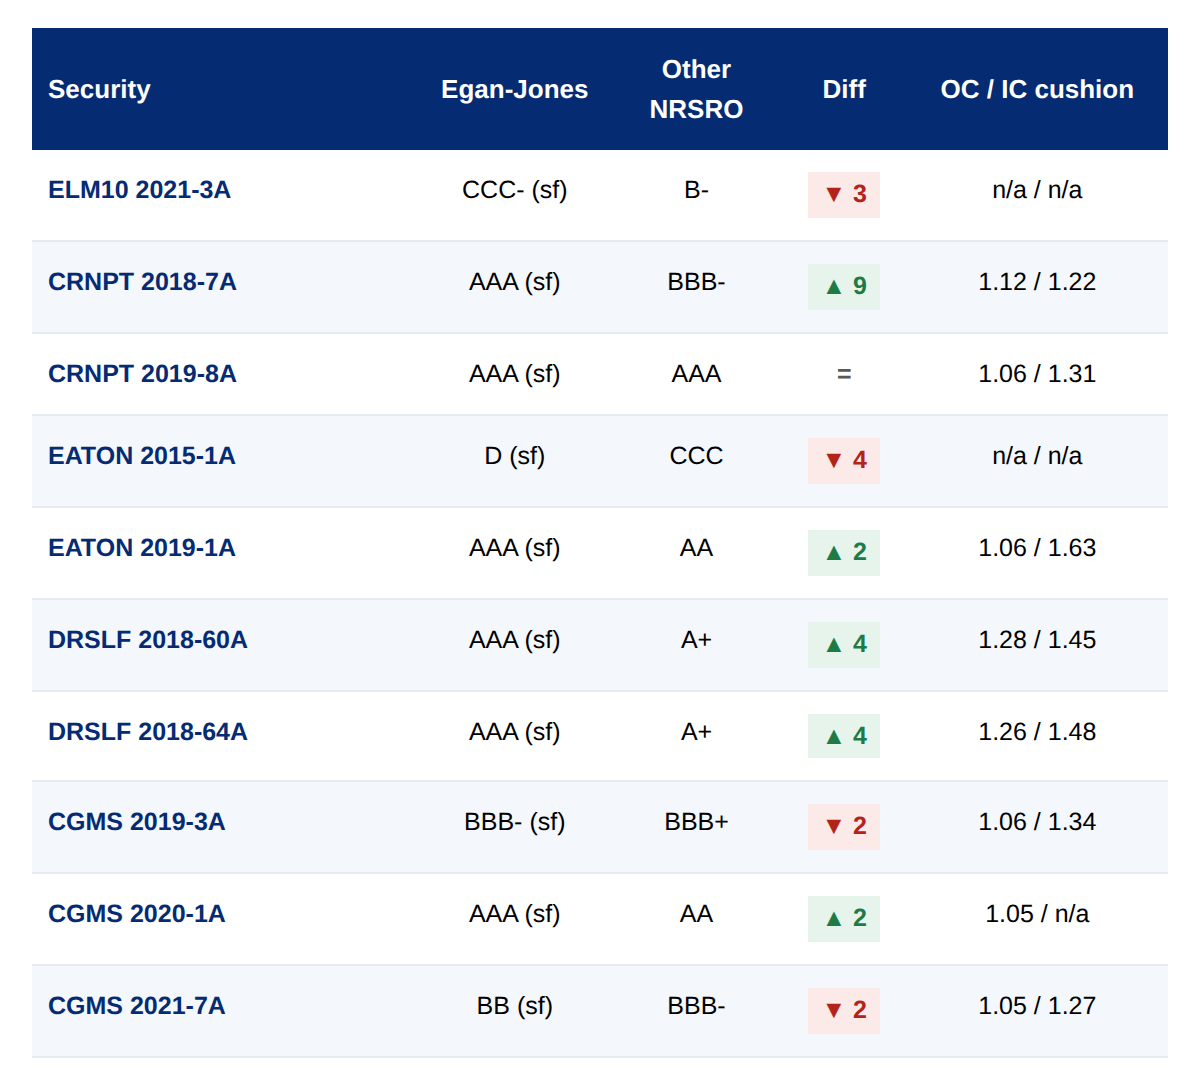Open the CRNPT 2018-7A security link
The height and width of the screenshot is (1086, 1200).
[x=142, y=282]
